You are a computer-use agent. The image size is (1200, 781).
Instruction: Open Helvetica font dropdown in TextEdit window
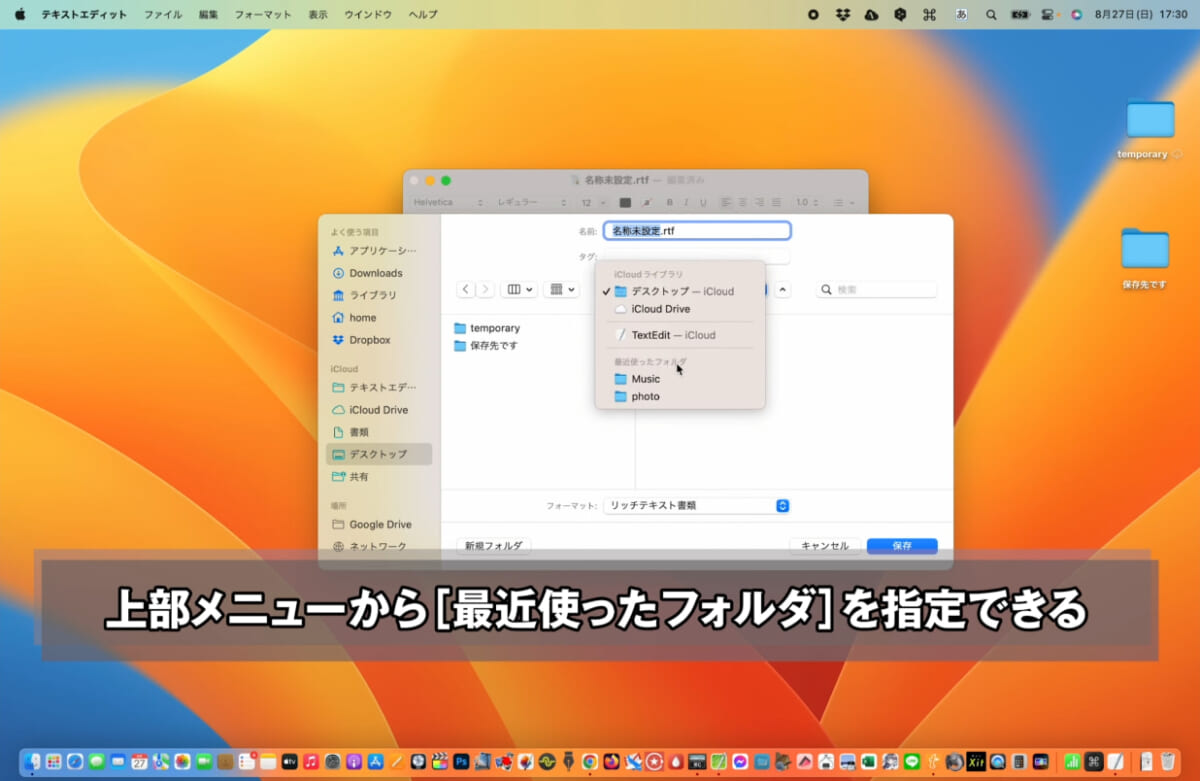448,202
